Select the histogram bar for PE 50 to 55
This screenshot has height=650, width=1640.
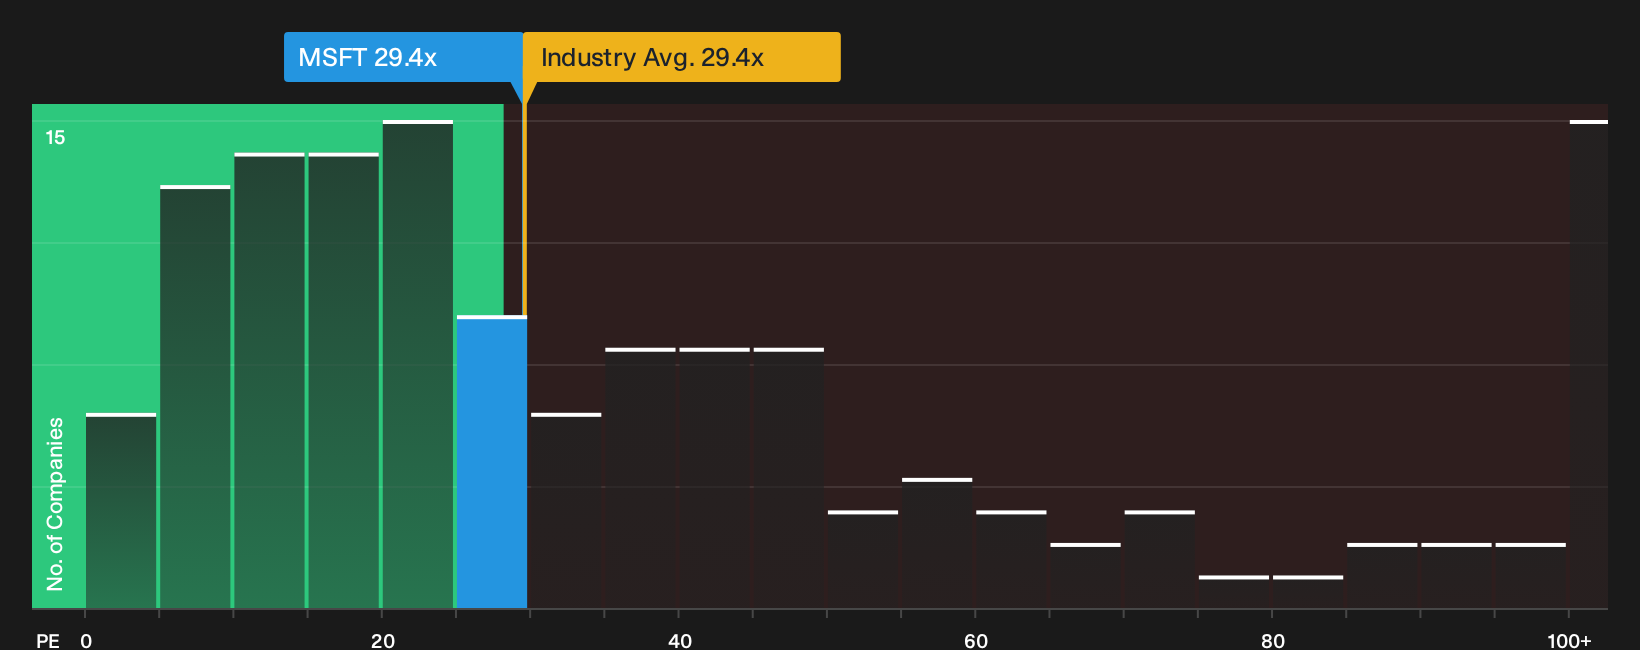click(863, 559)
